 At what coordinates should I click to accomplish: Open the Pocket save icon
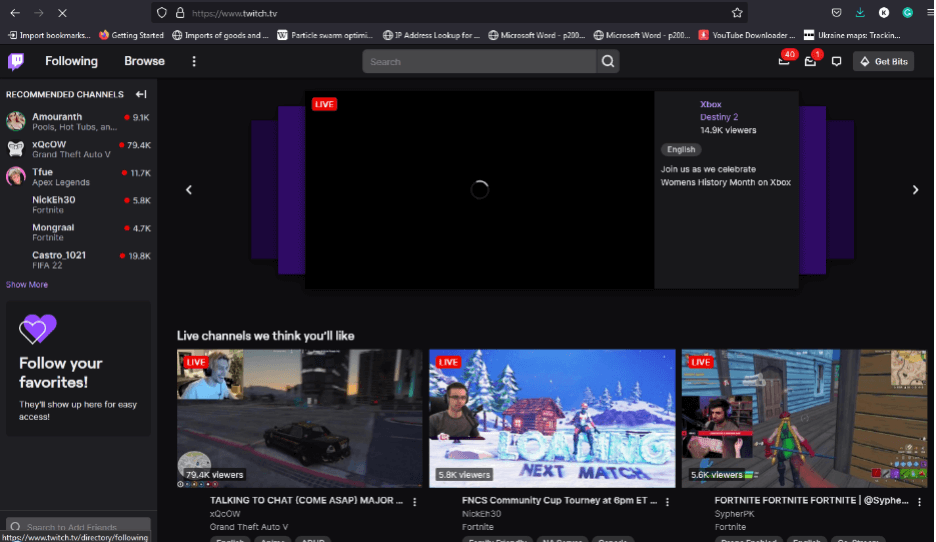[836, 13]
